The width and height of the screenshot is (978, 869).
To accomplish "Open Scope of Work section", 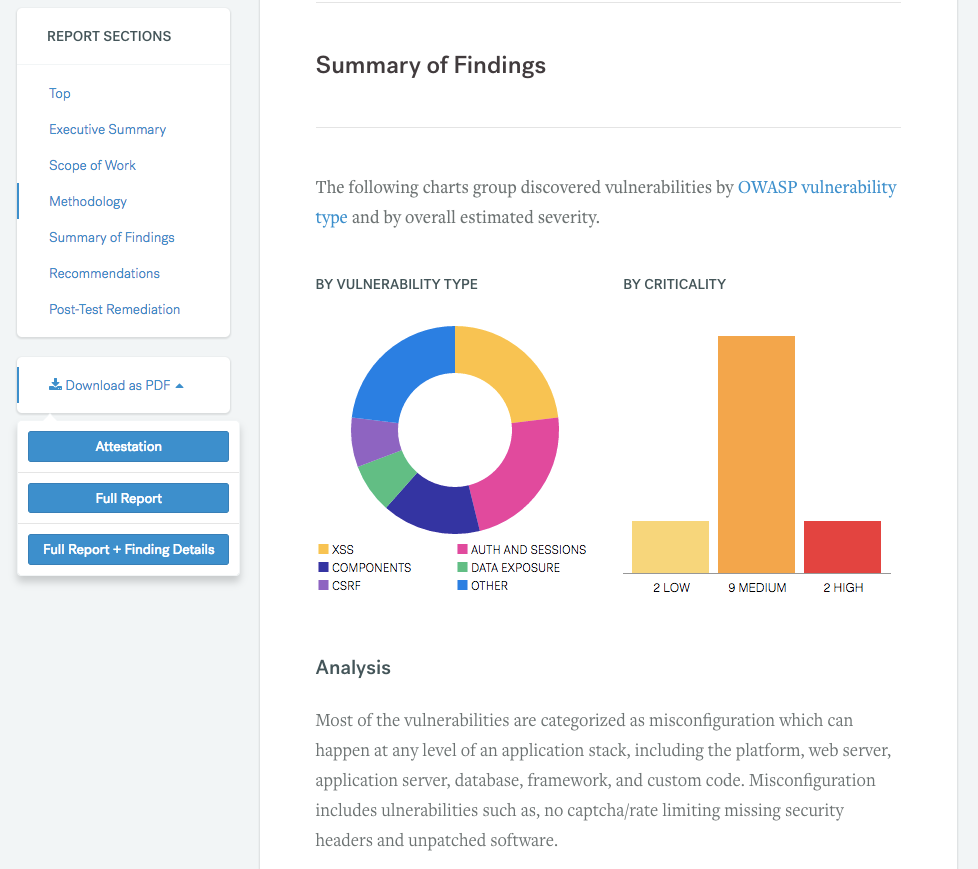I will point(92,165).
